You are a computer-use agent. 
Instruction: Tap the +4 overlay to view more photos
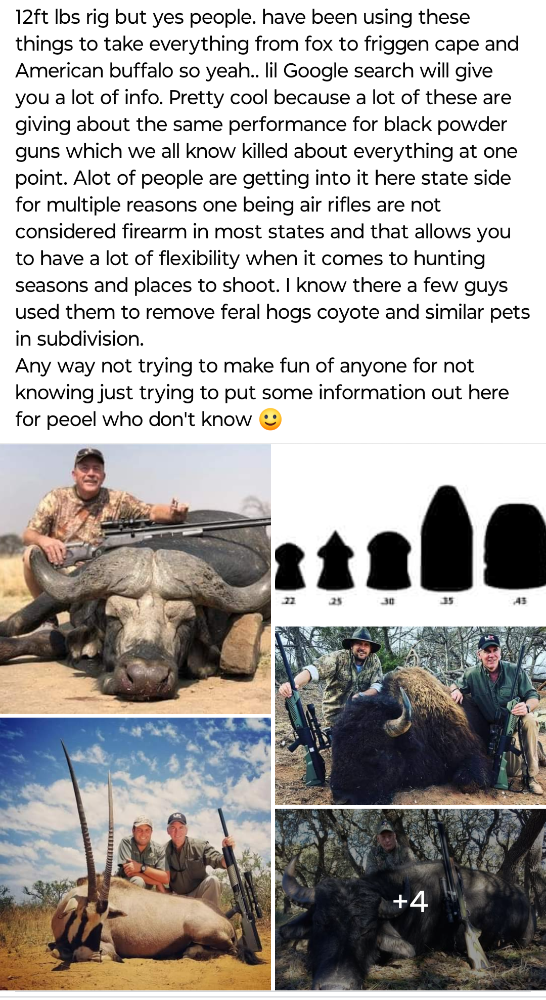click(x=411, y=899)
